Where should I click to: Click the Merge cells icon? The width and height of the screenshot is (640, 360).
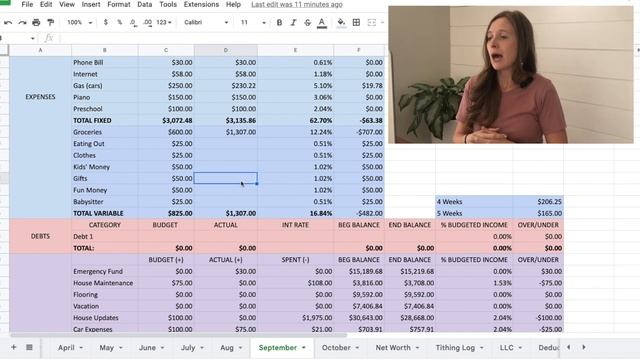(x=371, y=22)
